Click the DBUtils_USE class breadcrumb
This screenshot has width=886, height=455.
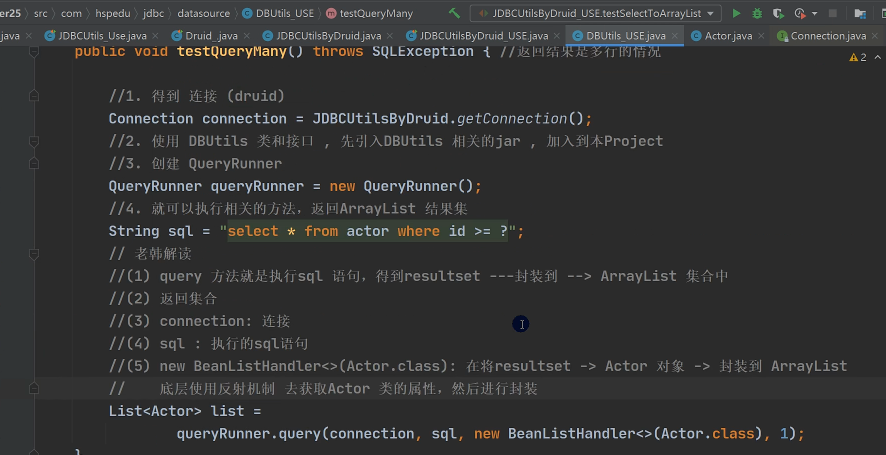click(278, 13)
